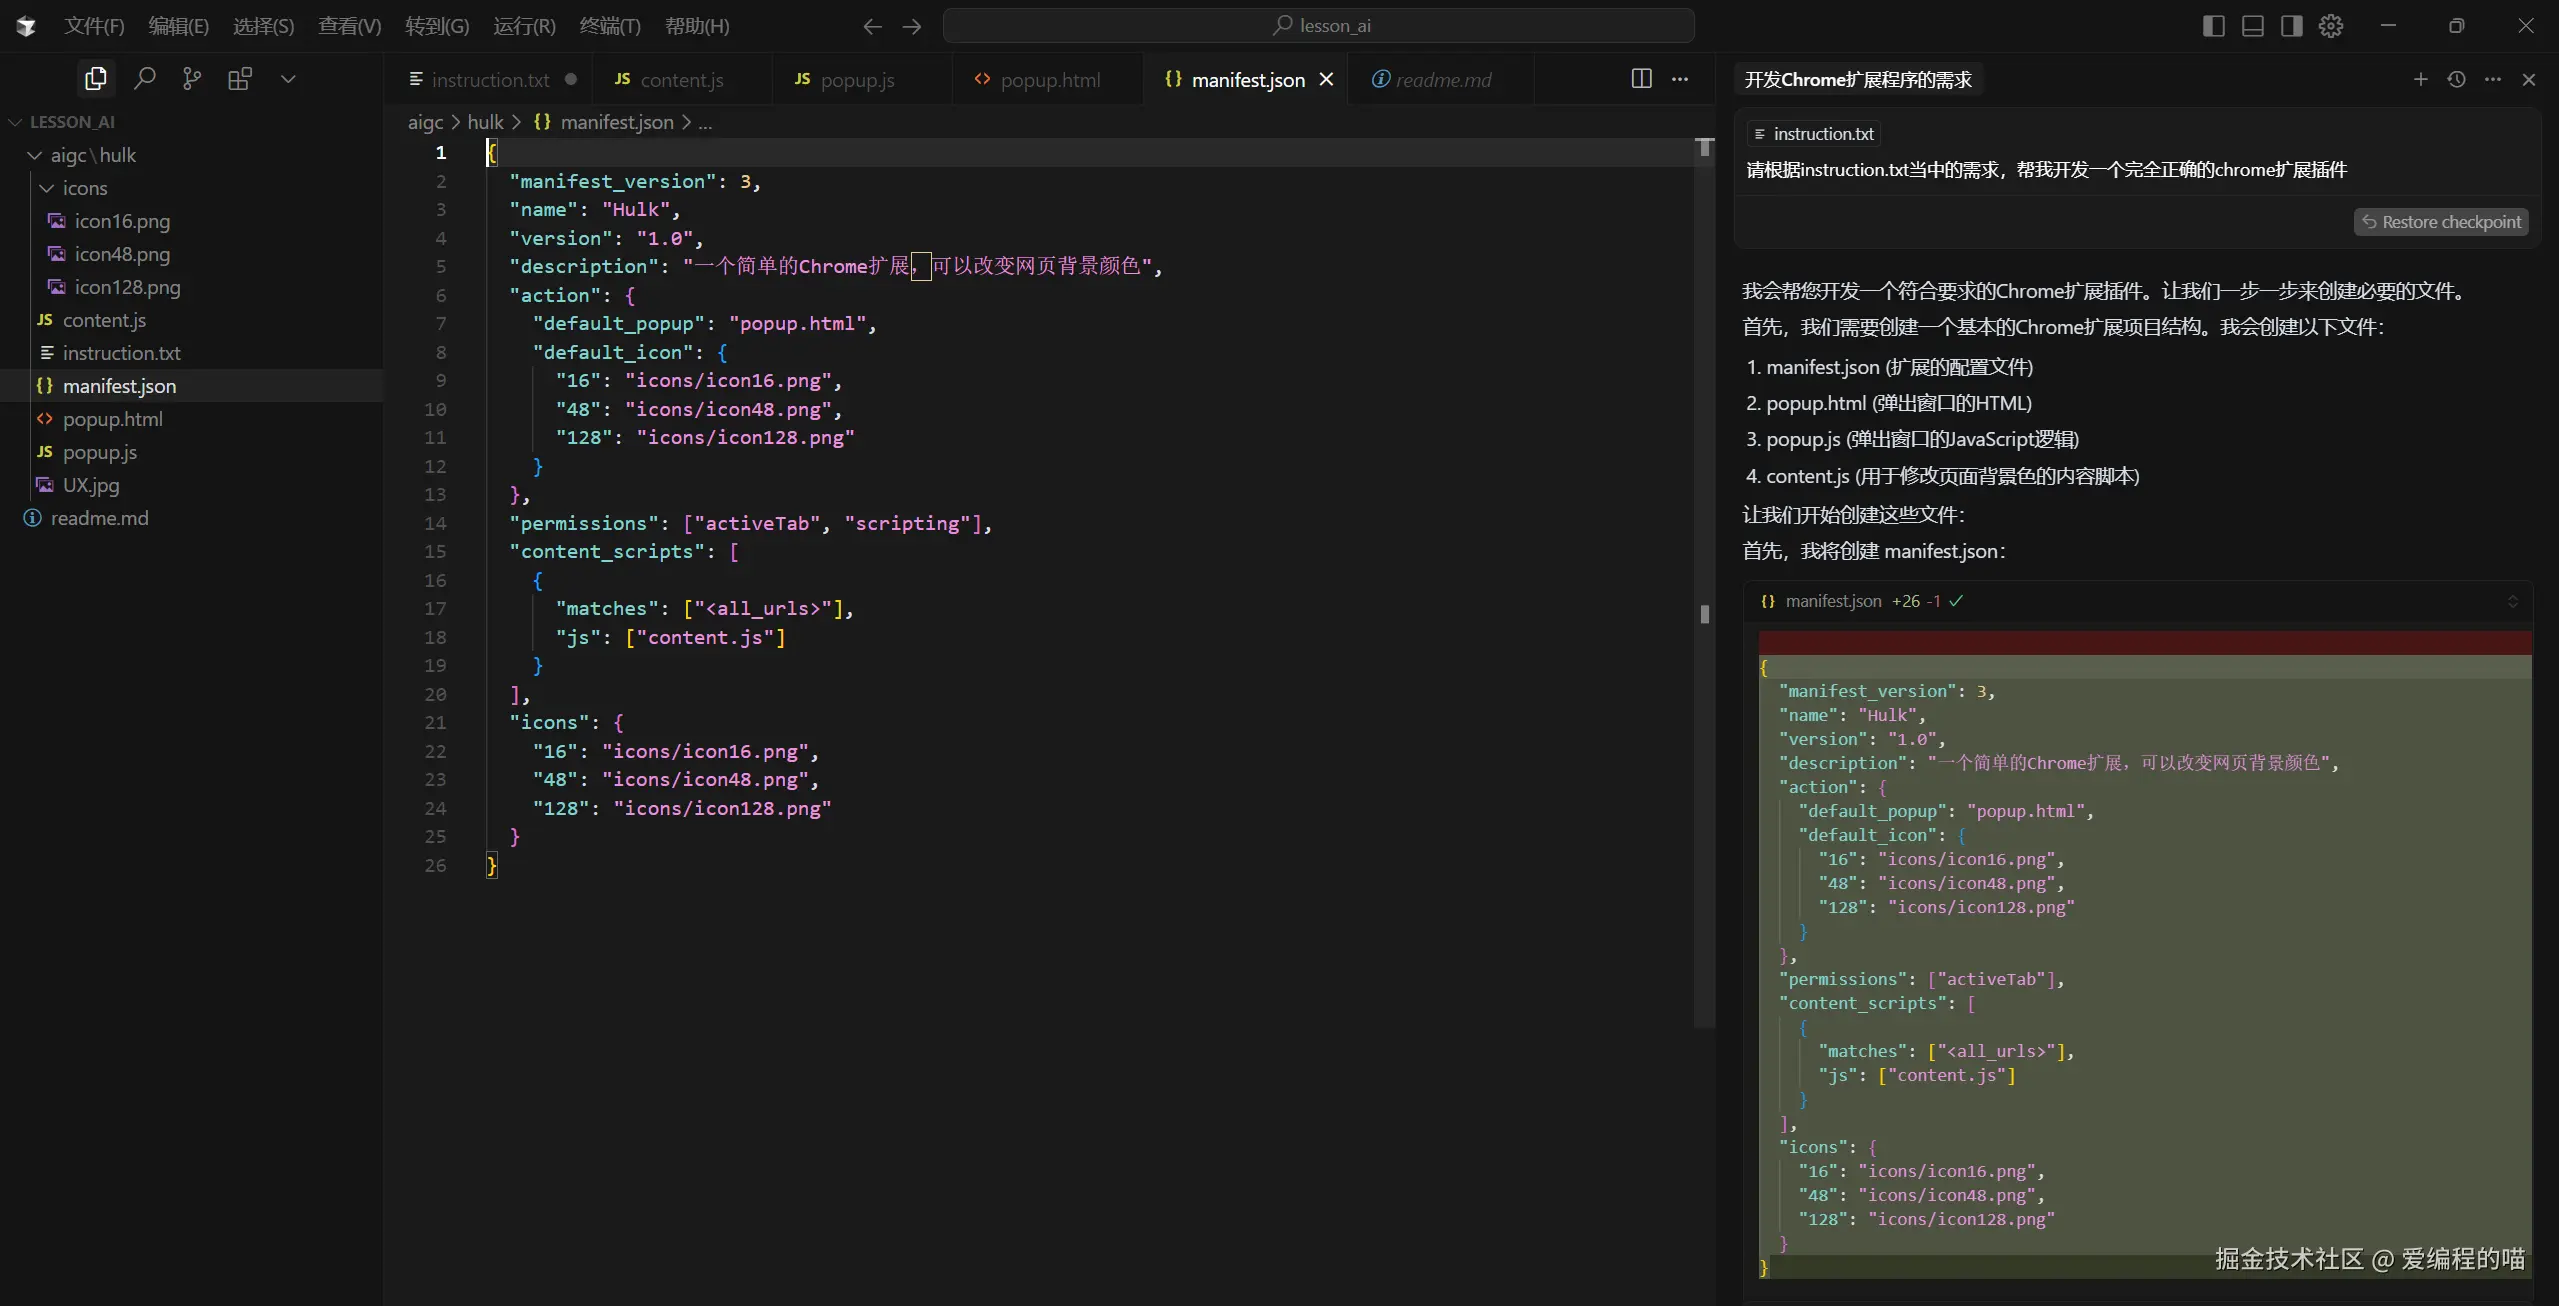Screen dimensions: 2559x1306
Task: Click the Explorer files icon
Action: (96, 78)
